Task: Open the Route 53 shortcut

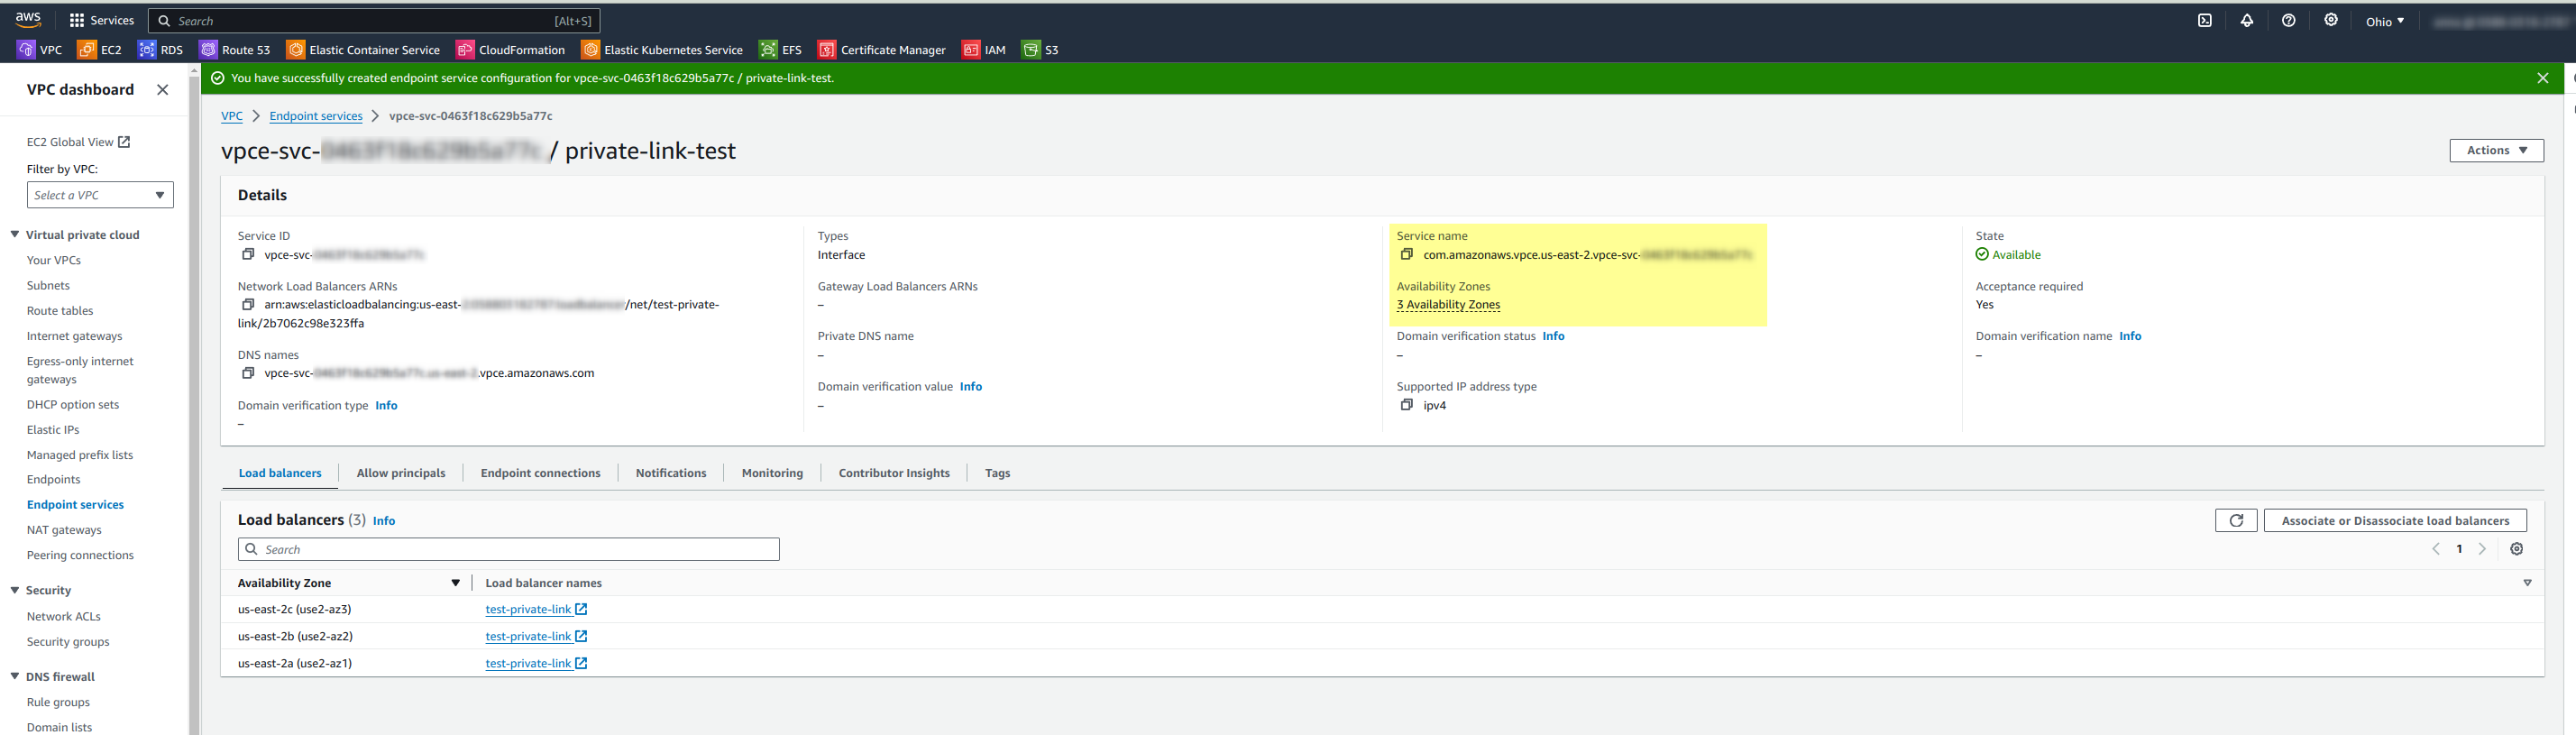Action: tap(235, 50)
